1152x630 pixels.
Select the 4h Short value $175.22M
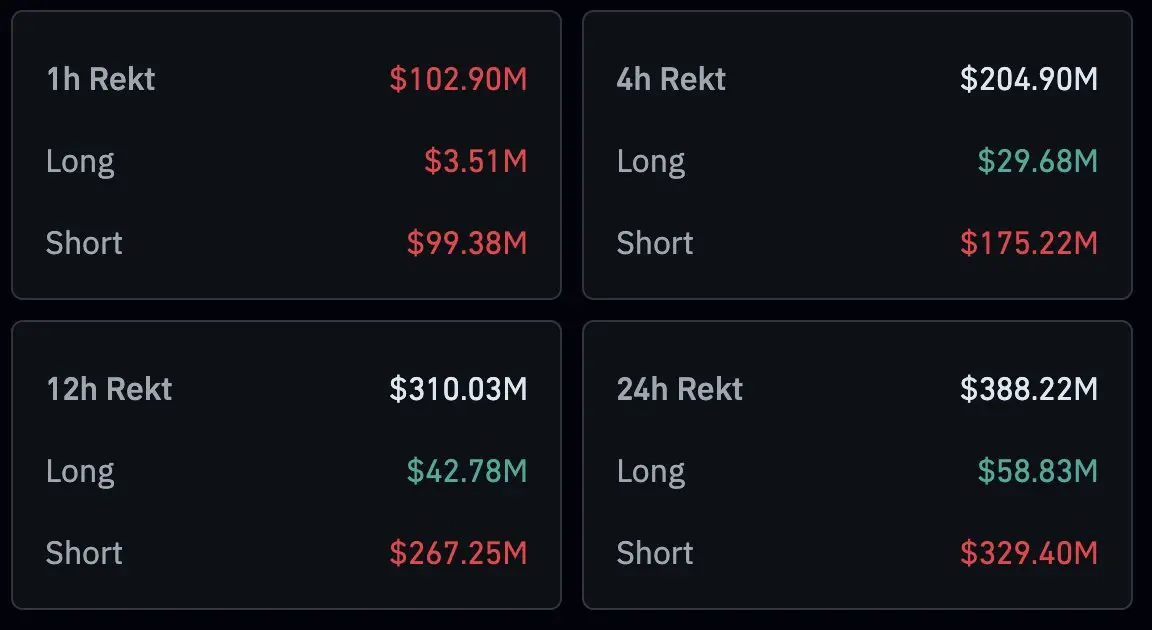coord(1029,243)
